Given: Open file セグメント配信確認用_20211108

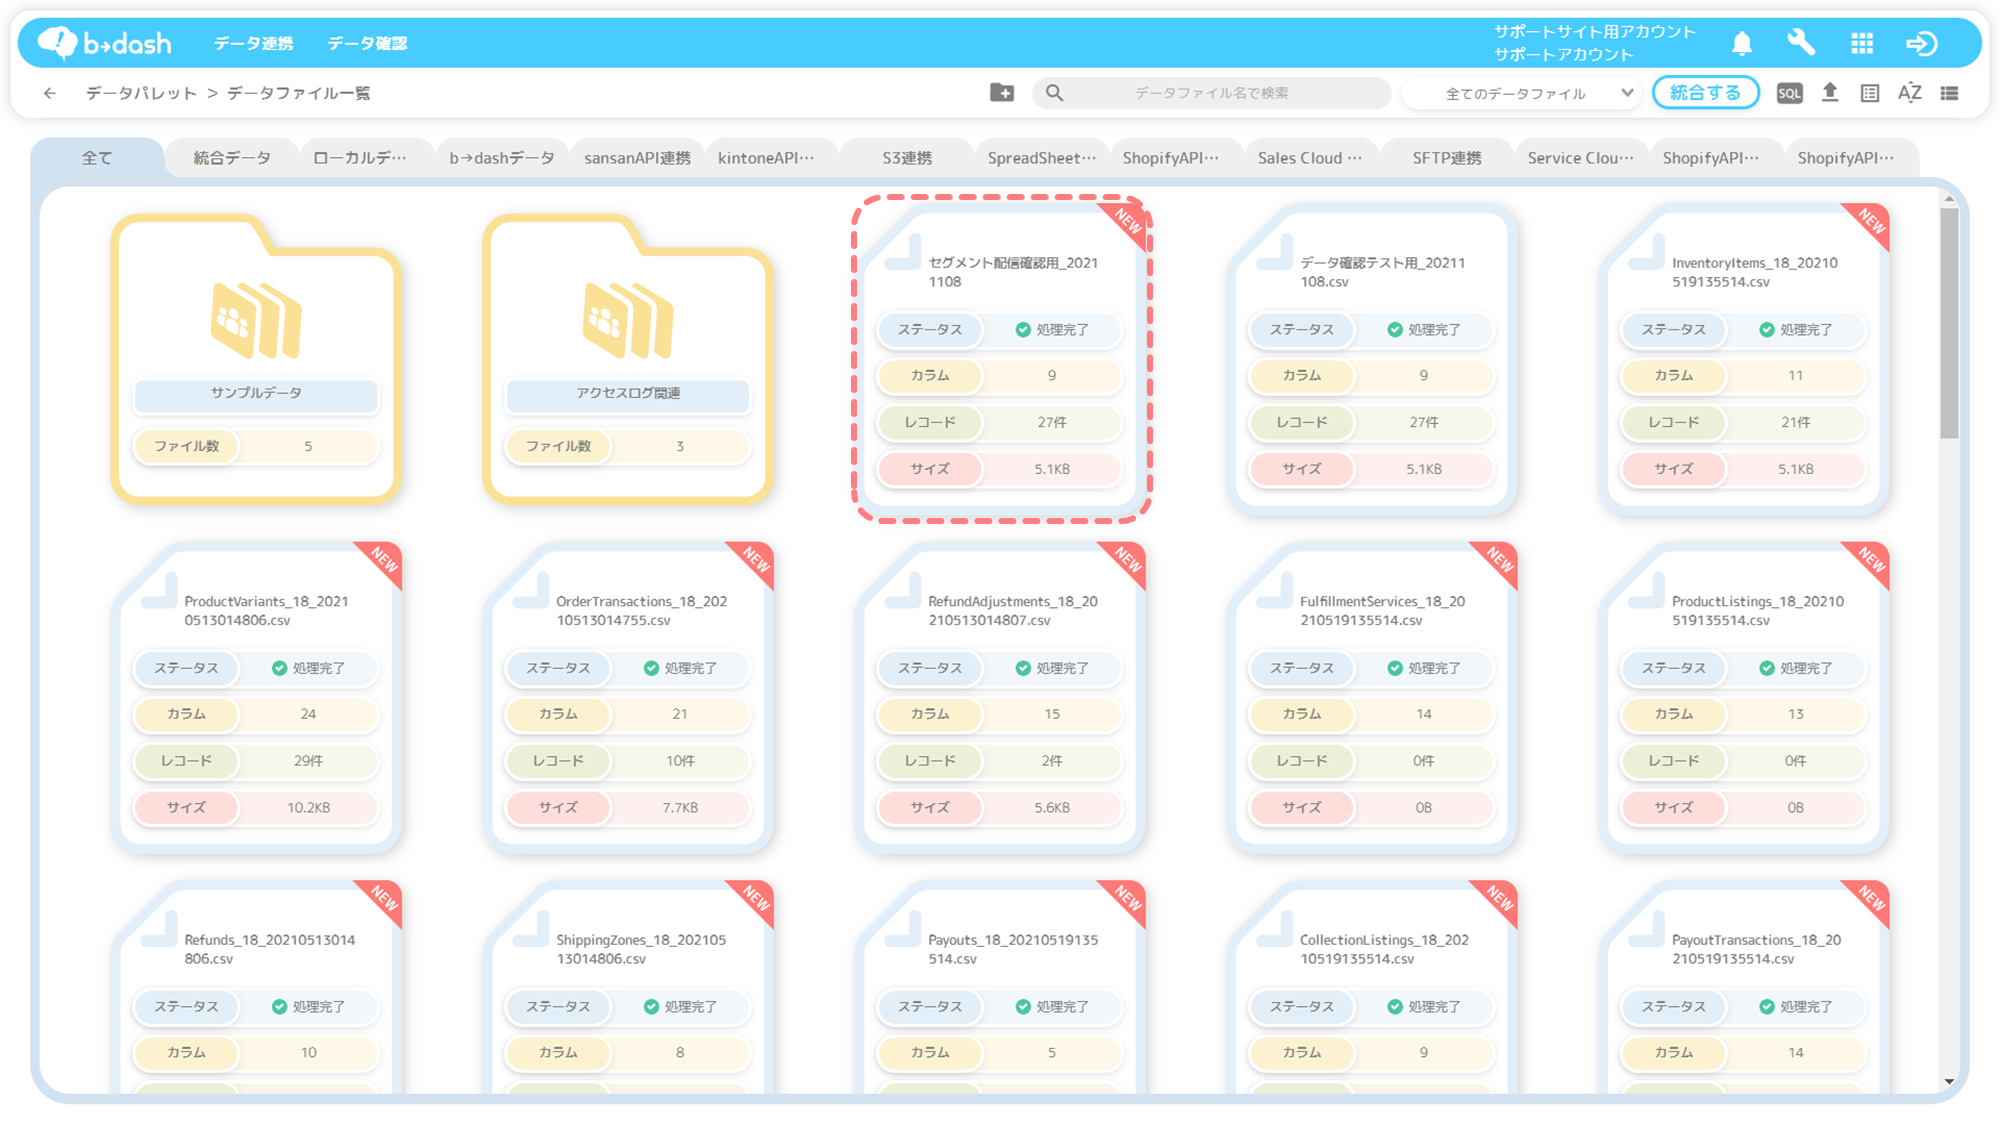Looking at the screenshot, I should [x=1001, y=359].
